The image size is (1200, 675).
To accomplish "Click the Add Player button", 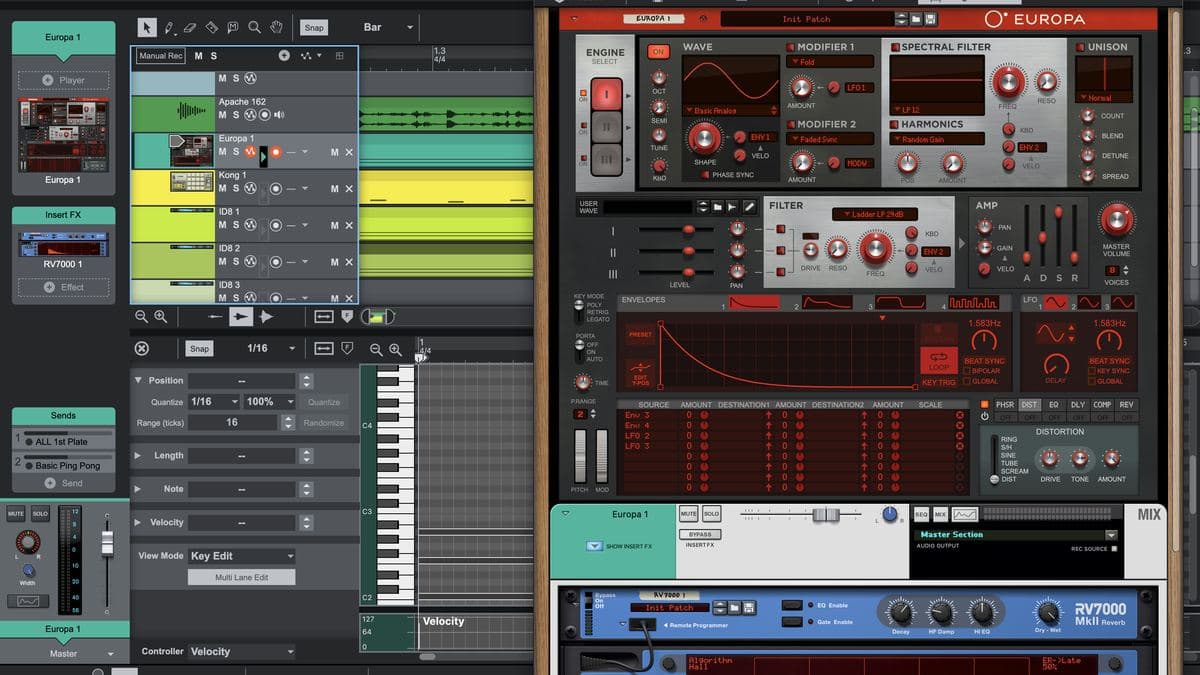I will tap(65, 80).
